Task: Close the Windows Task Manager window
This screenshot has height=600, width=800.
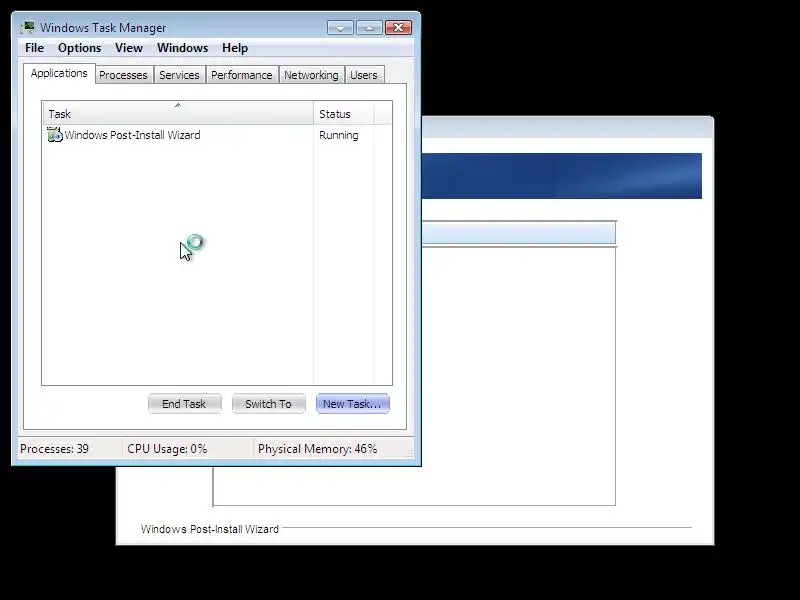Action: 398,28
